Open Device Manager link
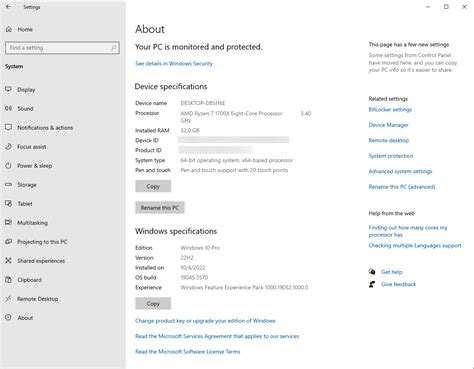The image size is (474, 369). click(388, 125)
